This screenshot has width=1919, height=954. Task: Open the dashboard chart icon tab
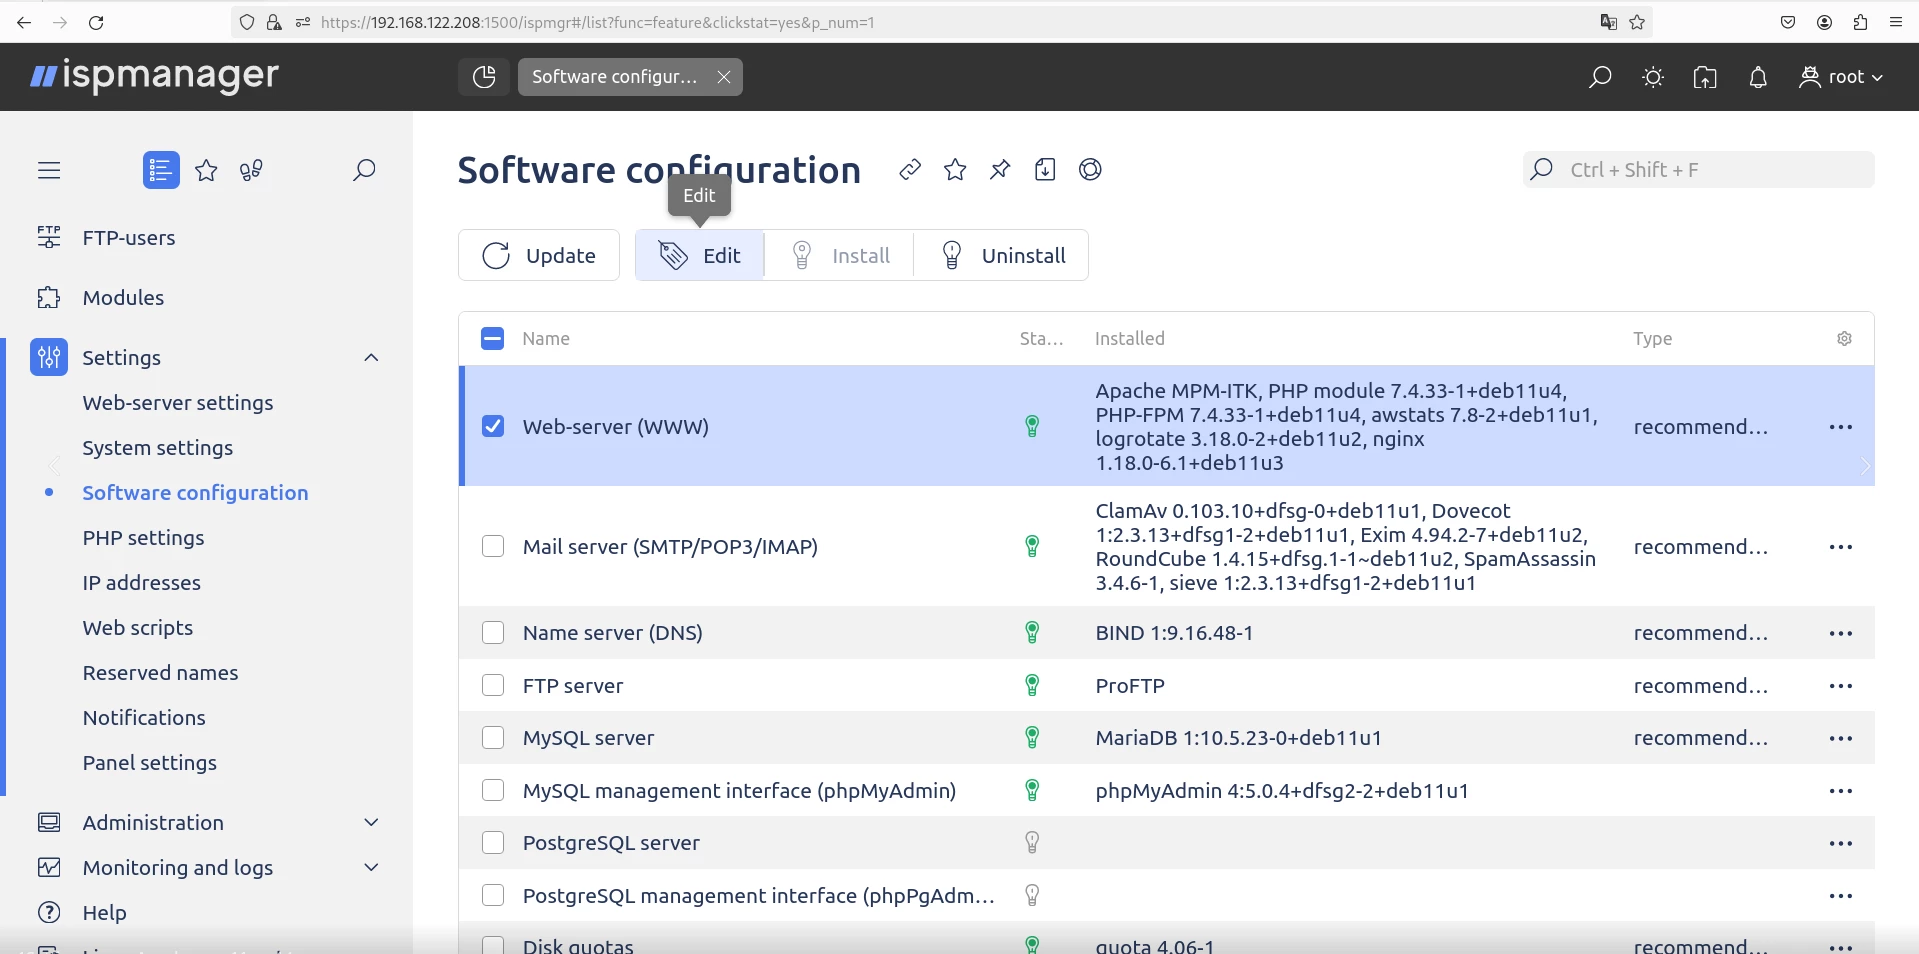[x=484, y=77]
